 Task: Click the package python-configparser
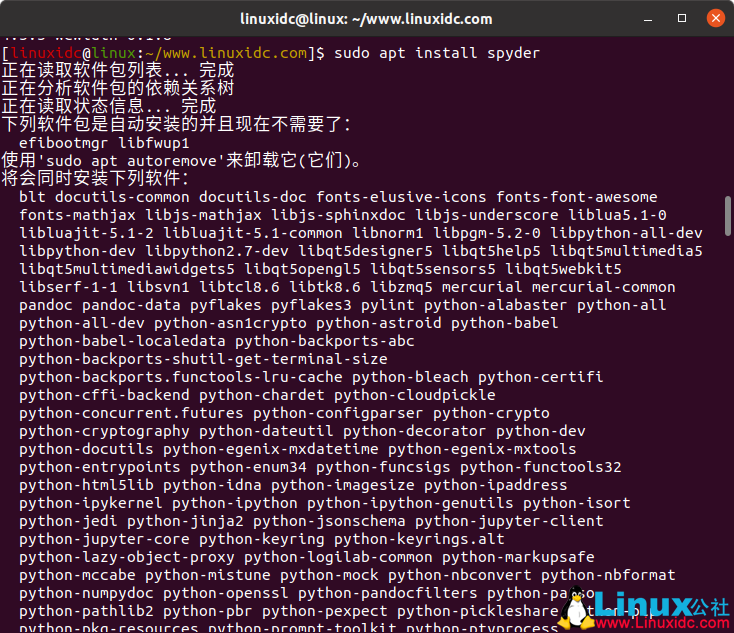click(338, 413)
